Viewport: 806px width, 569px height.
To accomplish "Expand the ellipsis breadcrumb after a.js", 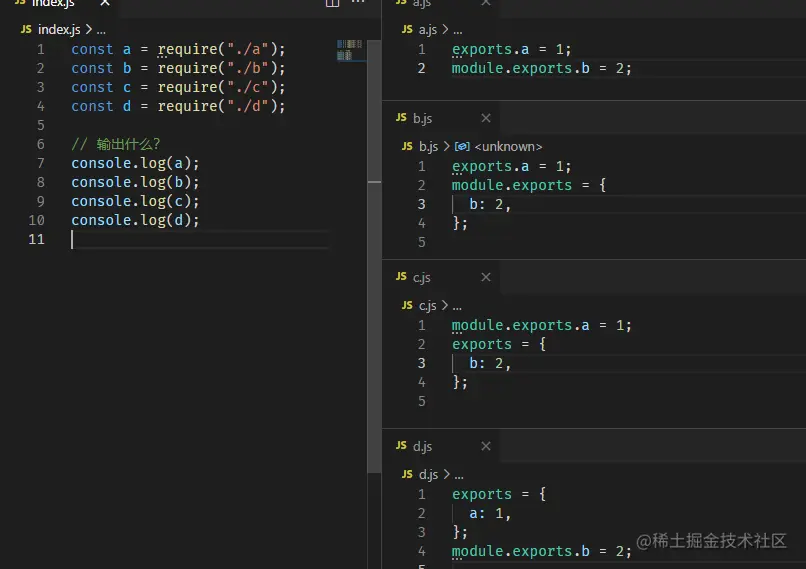I will point(458,31).
